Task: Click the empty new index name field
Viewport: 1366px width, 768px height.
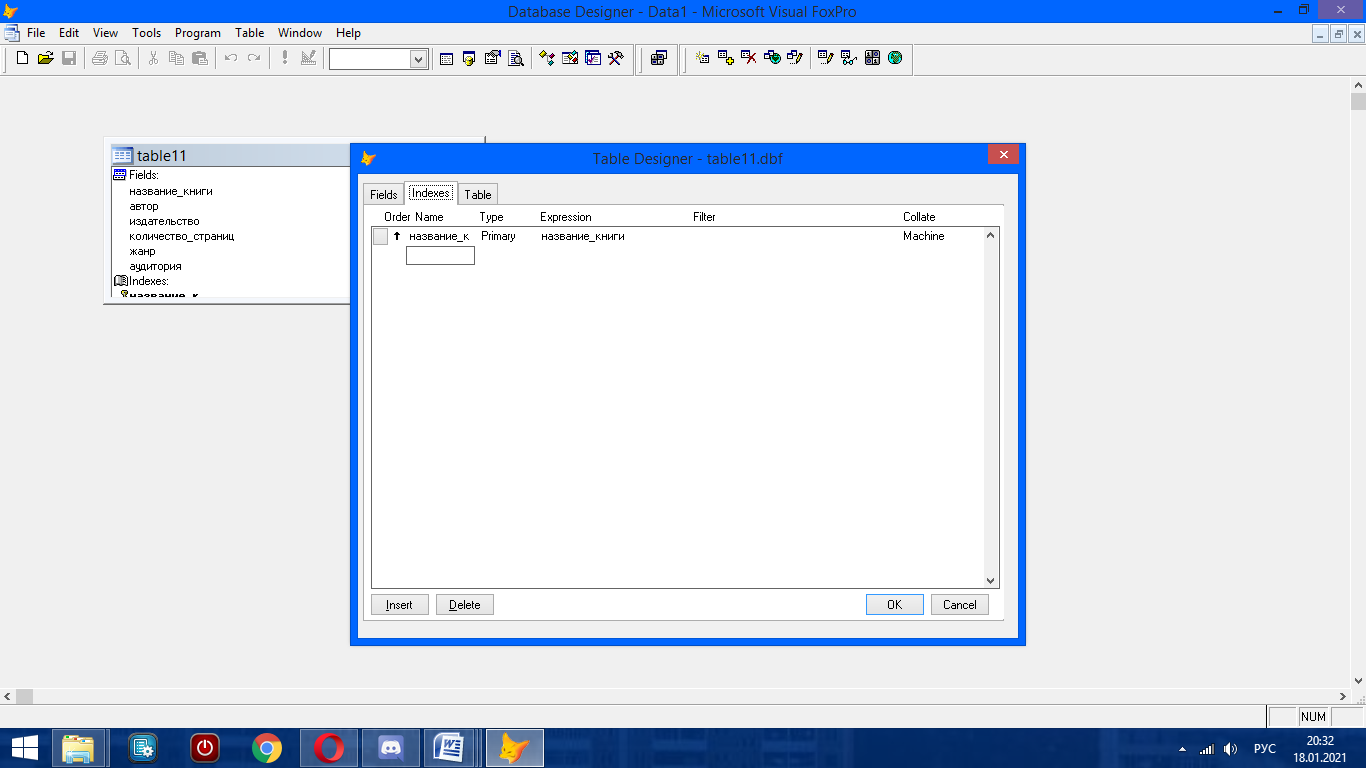Action: [440, 256]
